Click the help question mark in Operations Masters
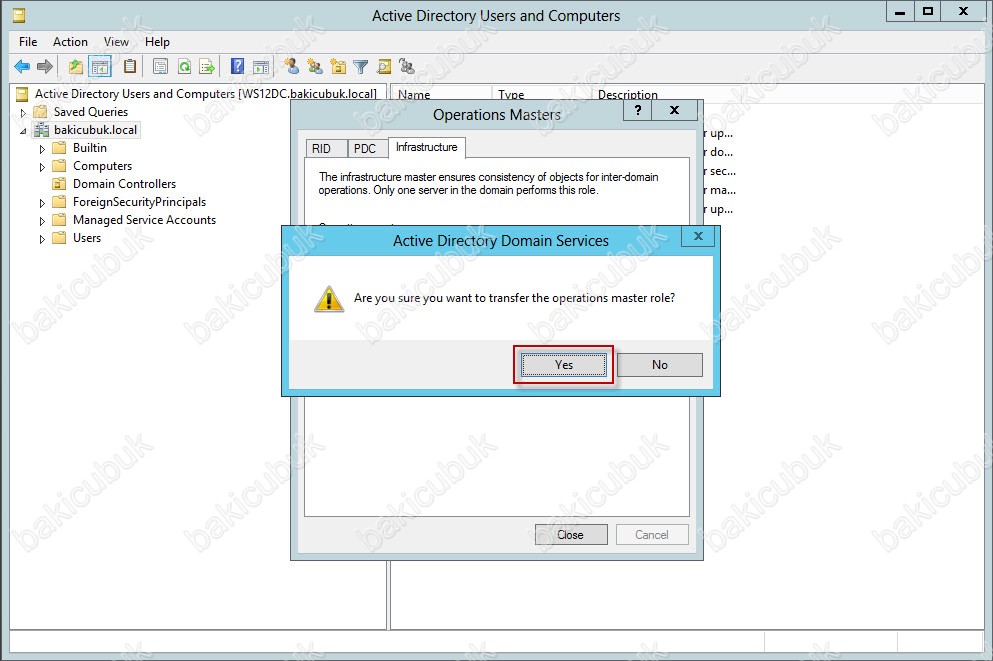 pyautogui.click(x=638, y=110)
